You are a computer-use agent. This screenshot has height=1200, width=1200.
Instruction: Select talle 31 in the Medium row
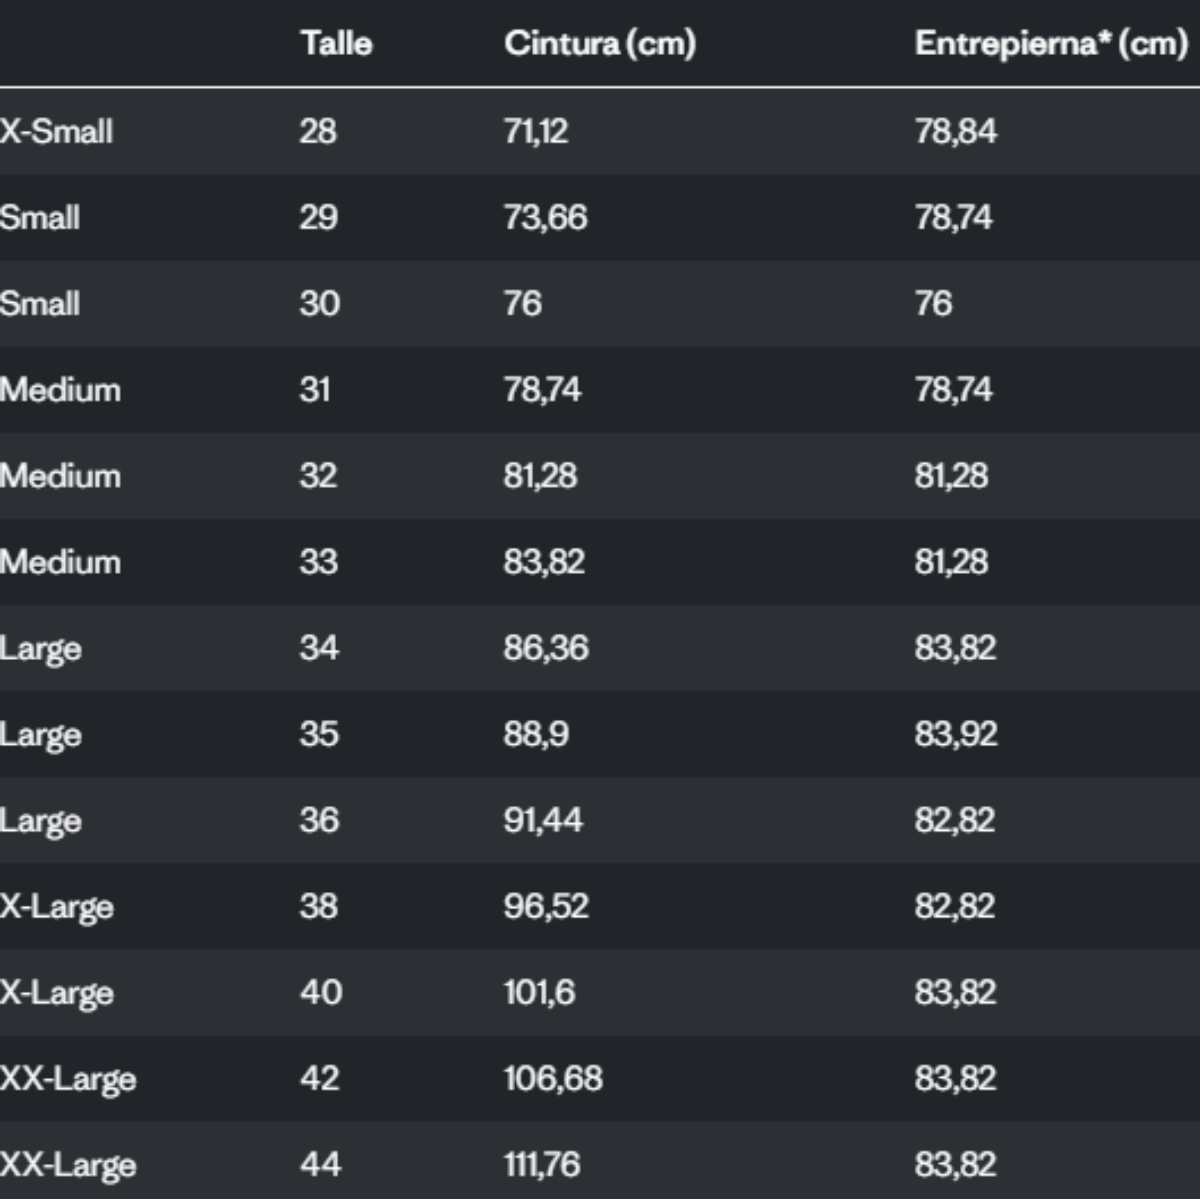pos(315,389)
